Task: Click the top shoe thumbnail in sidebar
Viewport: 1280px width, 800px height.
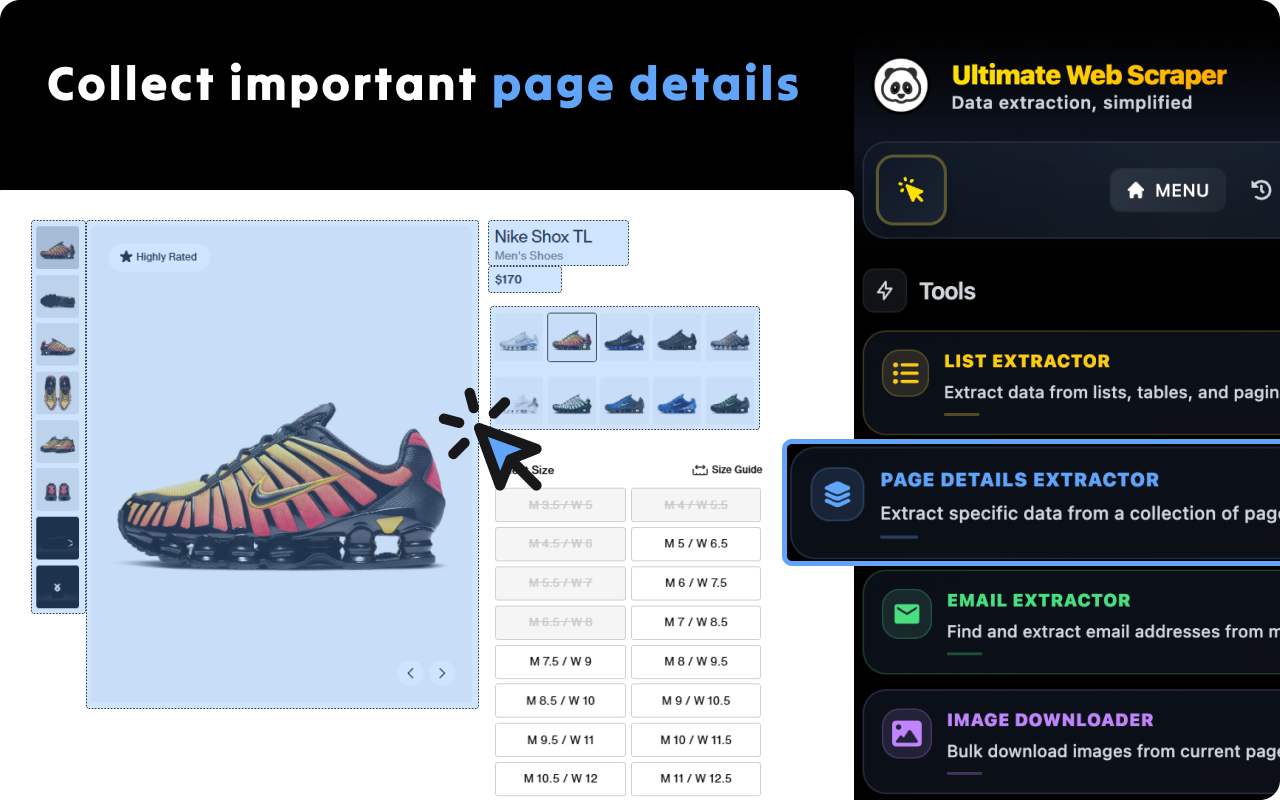Action: point(57,248)
